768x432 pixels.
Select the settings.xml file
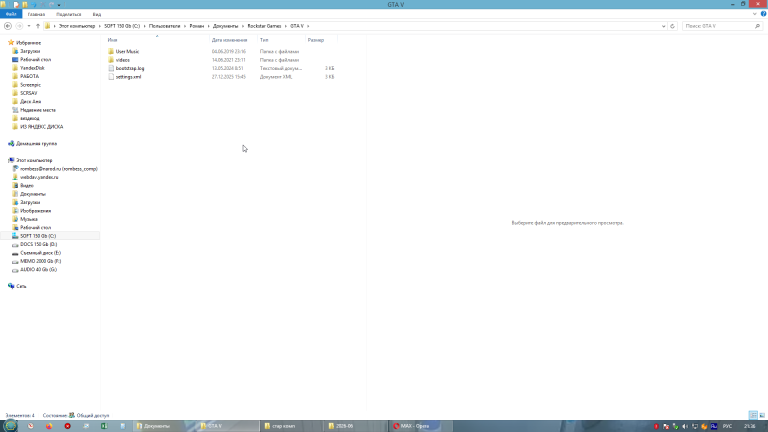click(128, 77)
